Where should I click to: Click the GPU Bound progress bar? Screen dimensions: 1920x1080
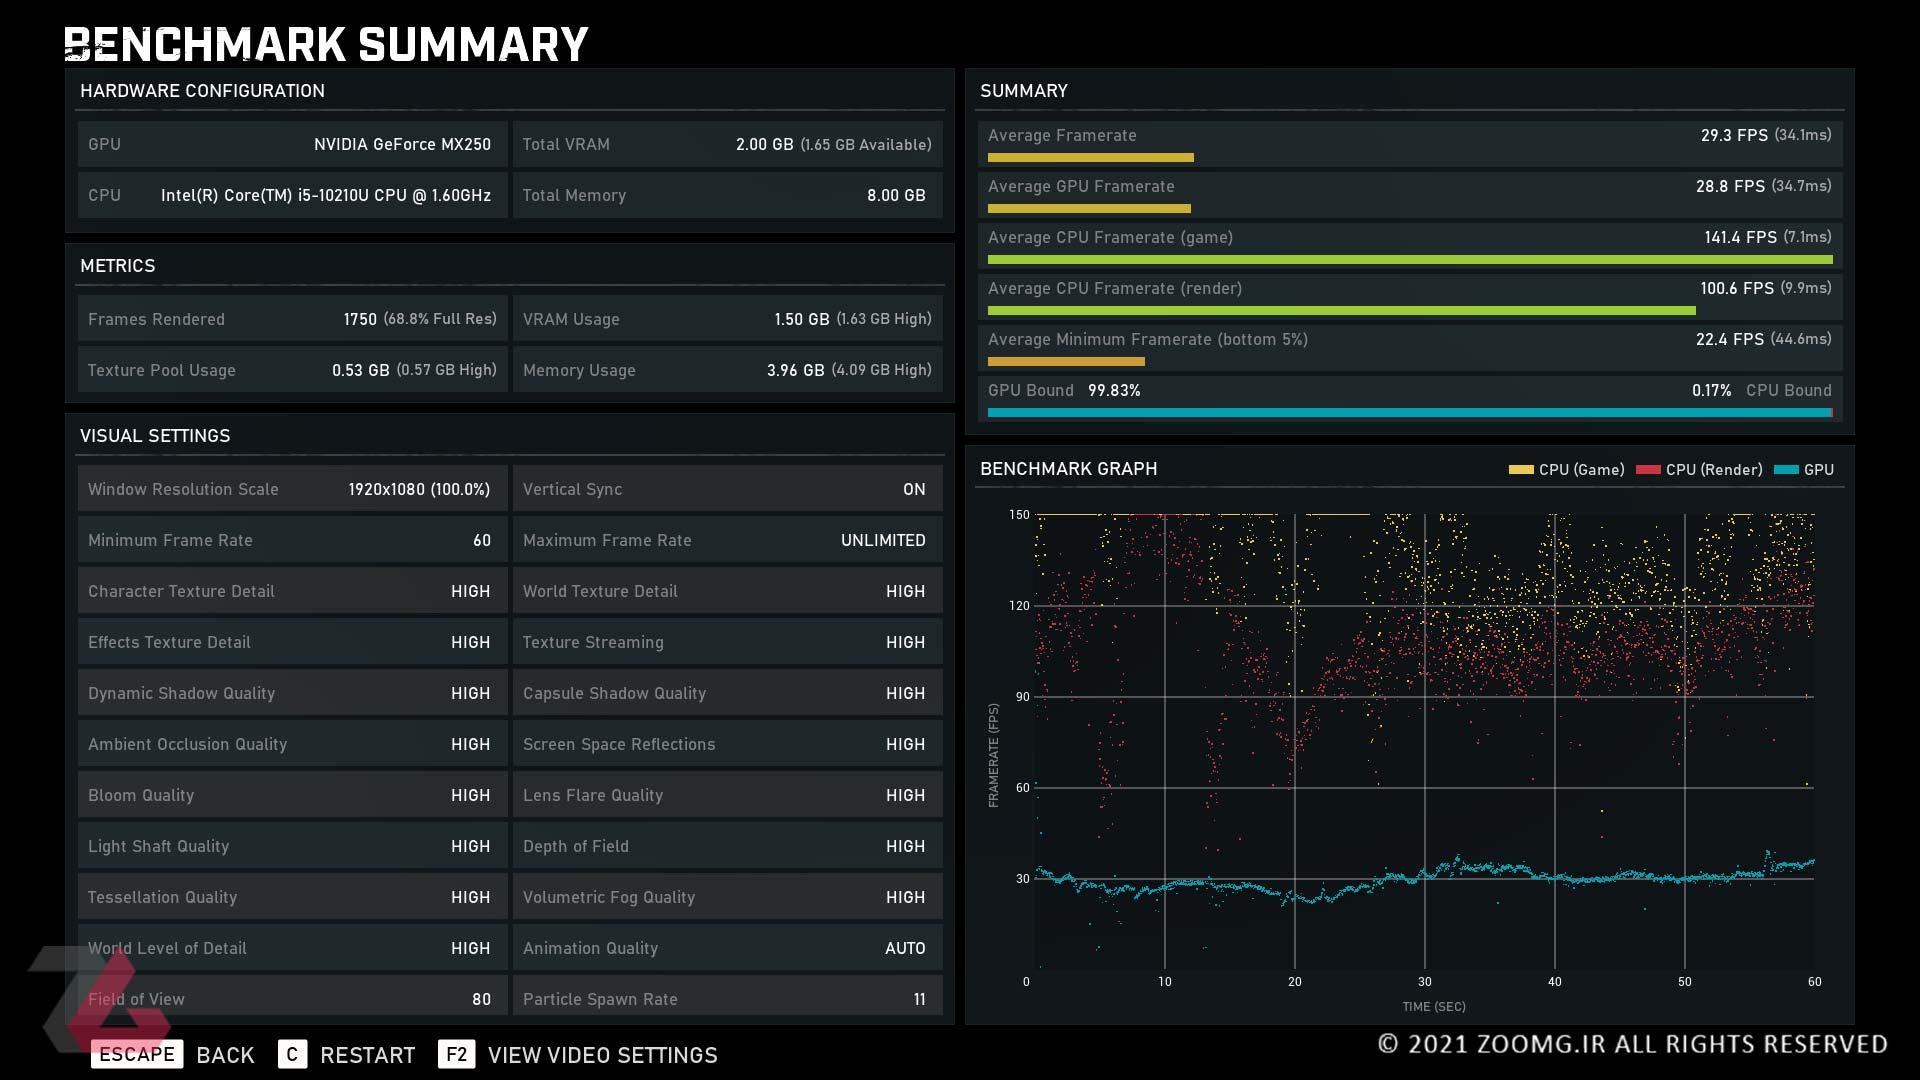click(x=1410, y=412)
